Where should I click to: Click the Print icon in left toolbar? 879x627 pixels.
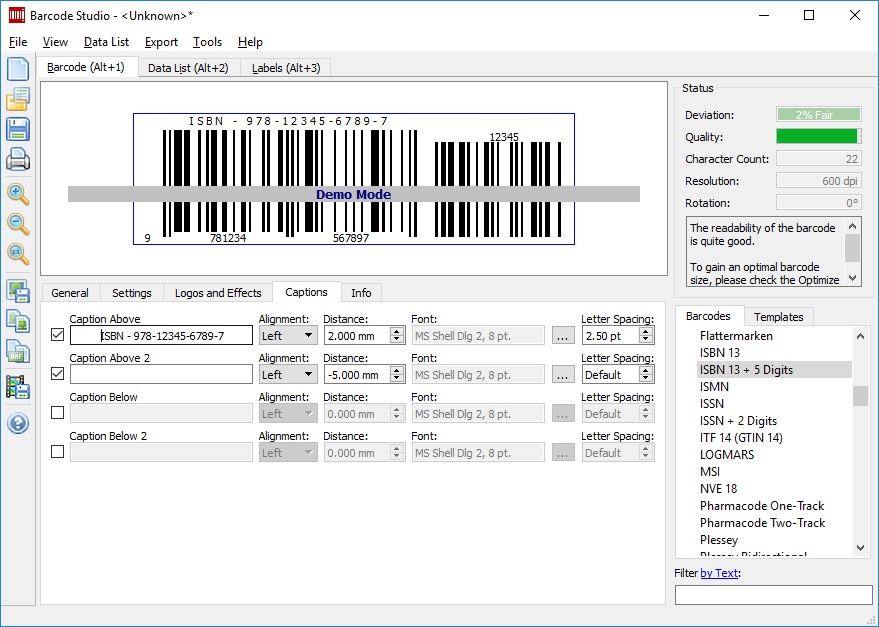(x=18, y=159)
